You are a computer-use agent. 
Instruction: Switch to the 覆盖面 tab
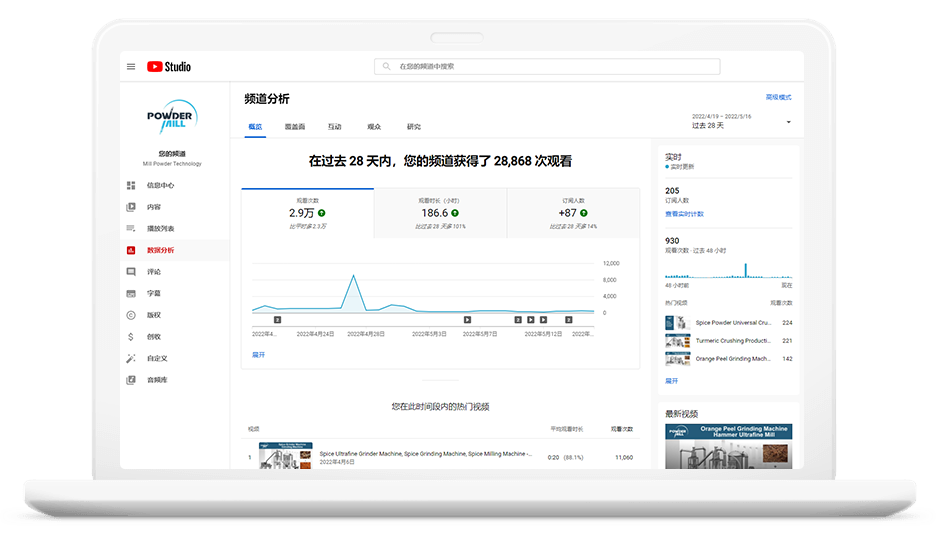pyautogui.click(x=294, y=127)
